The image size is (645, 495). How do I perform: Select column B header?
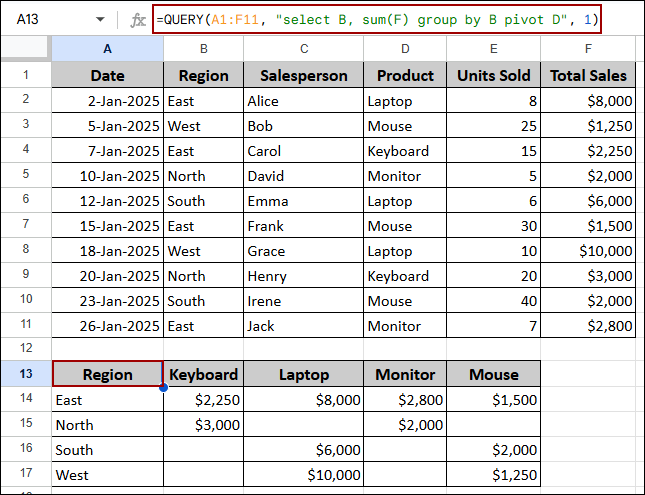(x=204, y=49)
